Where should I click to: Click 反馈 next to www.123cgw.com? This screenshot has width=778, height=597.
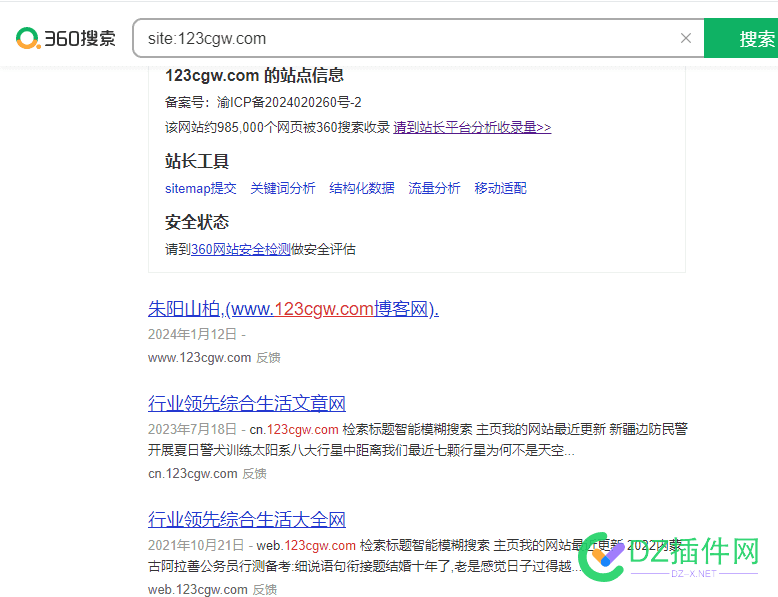268,358
